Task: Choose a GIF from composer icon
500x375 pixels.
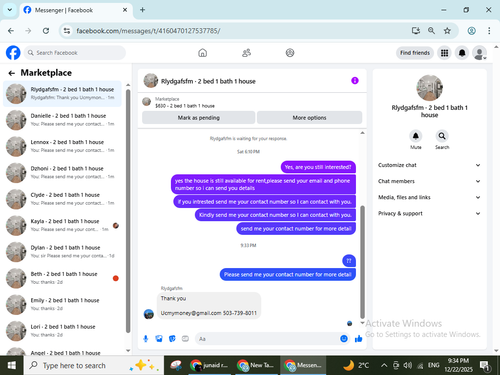Action: tap(185, 339)
